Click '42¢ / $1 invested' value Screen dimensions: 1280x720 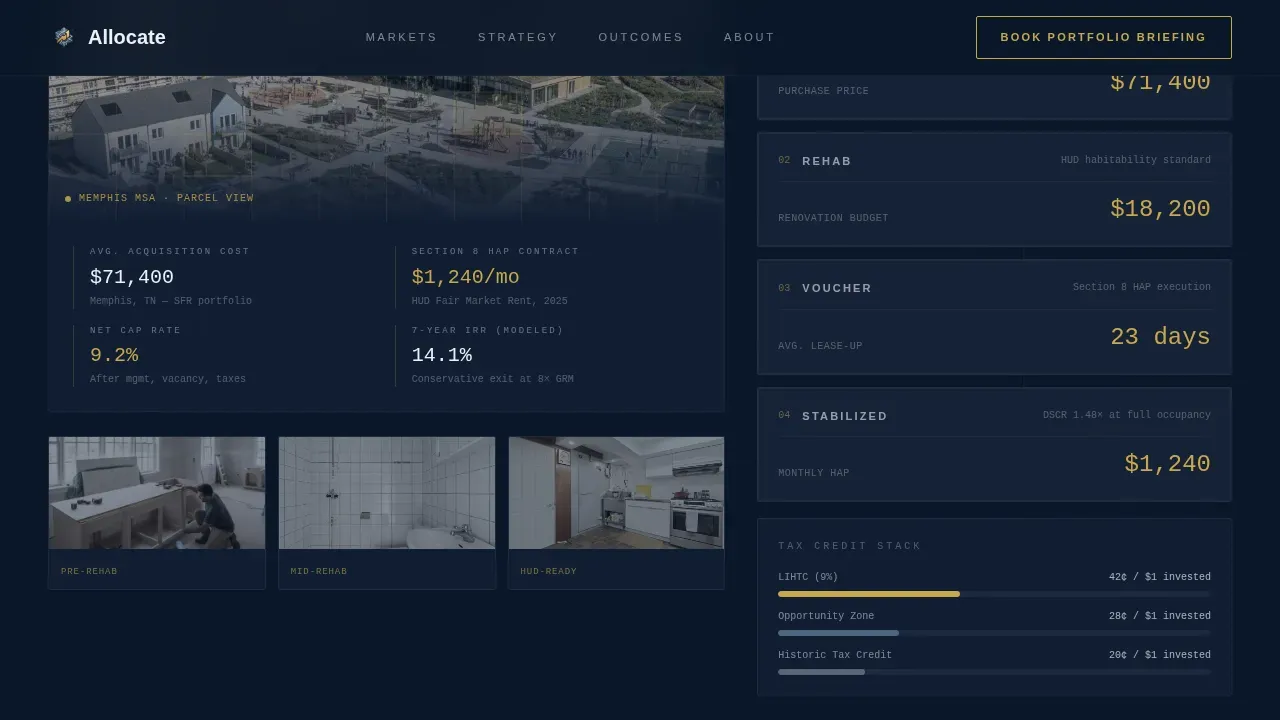click(x=1160, y=577)
